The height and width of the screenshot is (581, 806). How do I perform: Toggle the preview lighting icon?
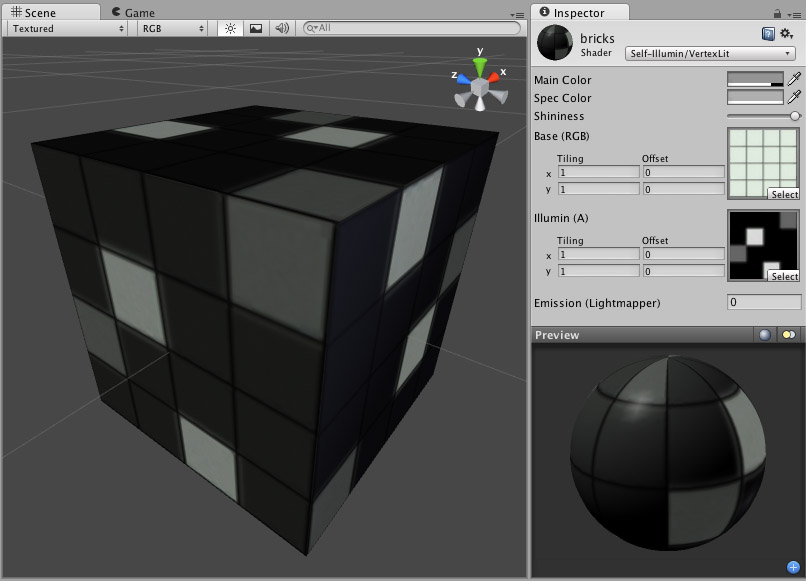(764, 335)
